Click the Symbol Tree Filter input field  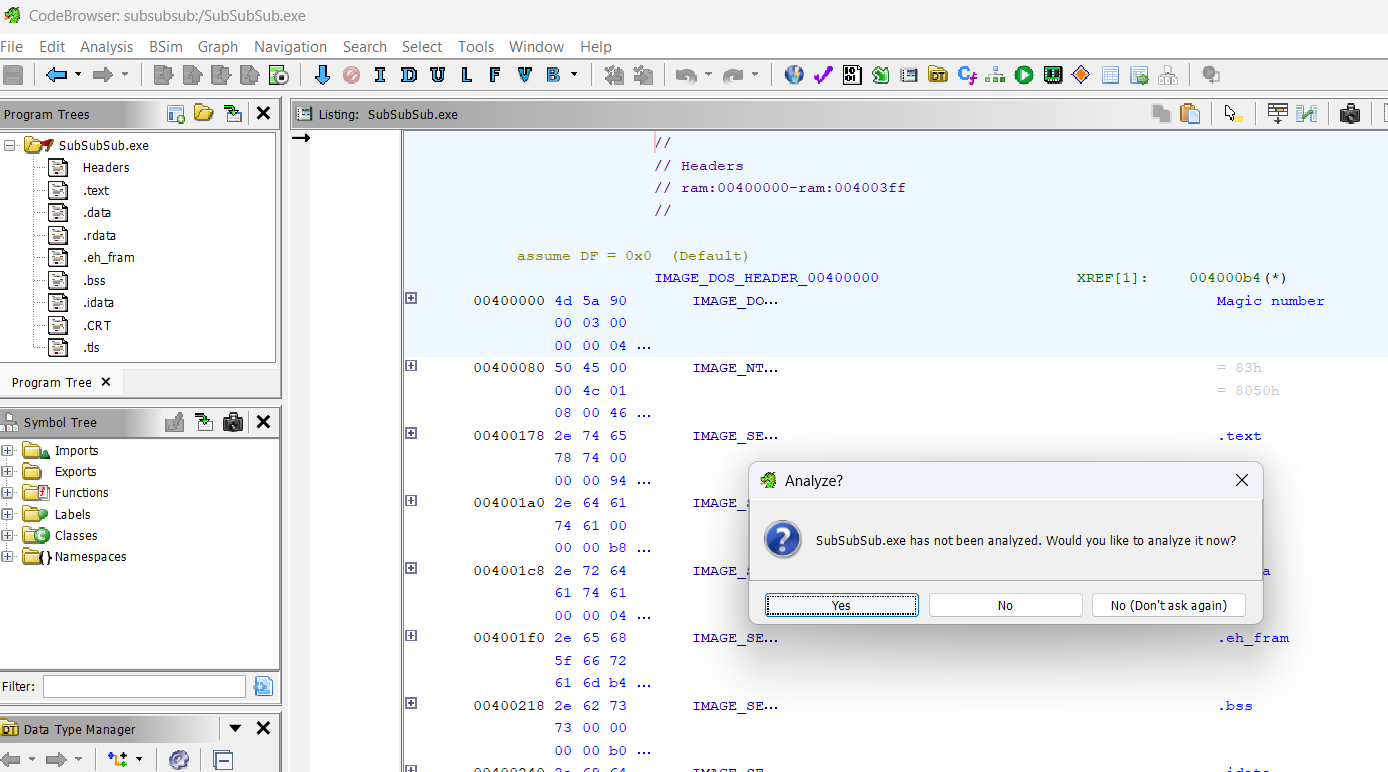coord(144,686)
